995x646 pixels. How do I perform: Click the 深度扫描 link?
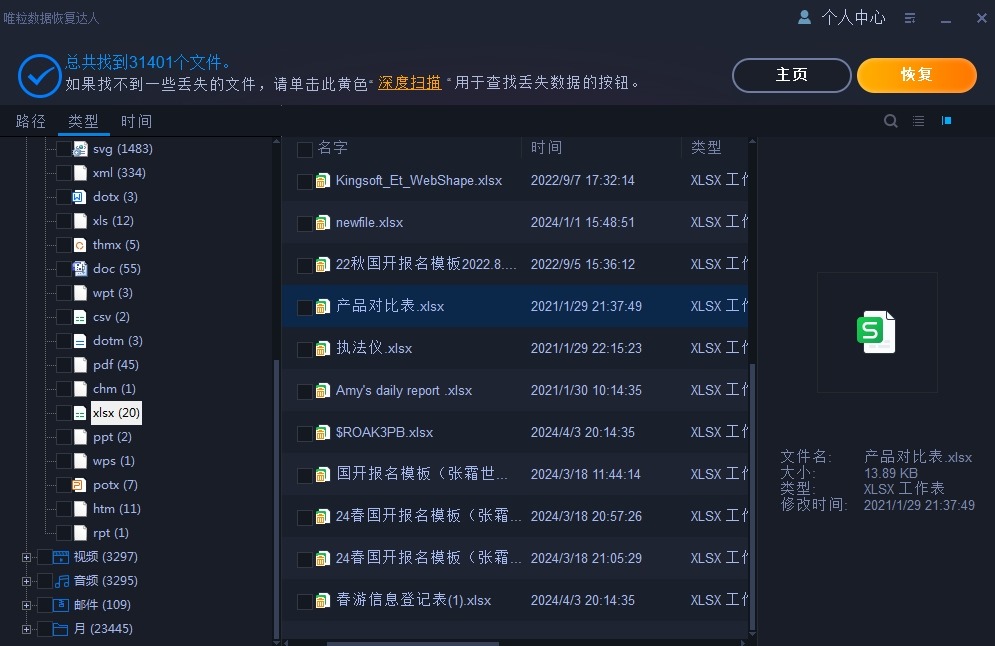pos(409,83)
